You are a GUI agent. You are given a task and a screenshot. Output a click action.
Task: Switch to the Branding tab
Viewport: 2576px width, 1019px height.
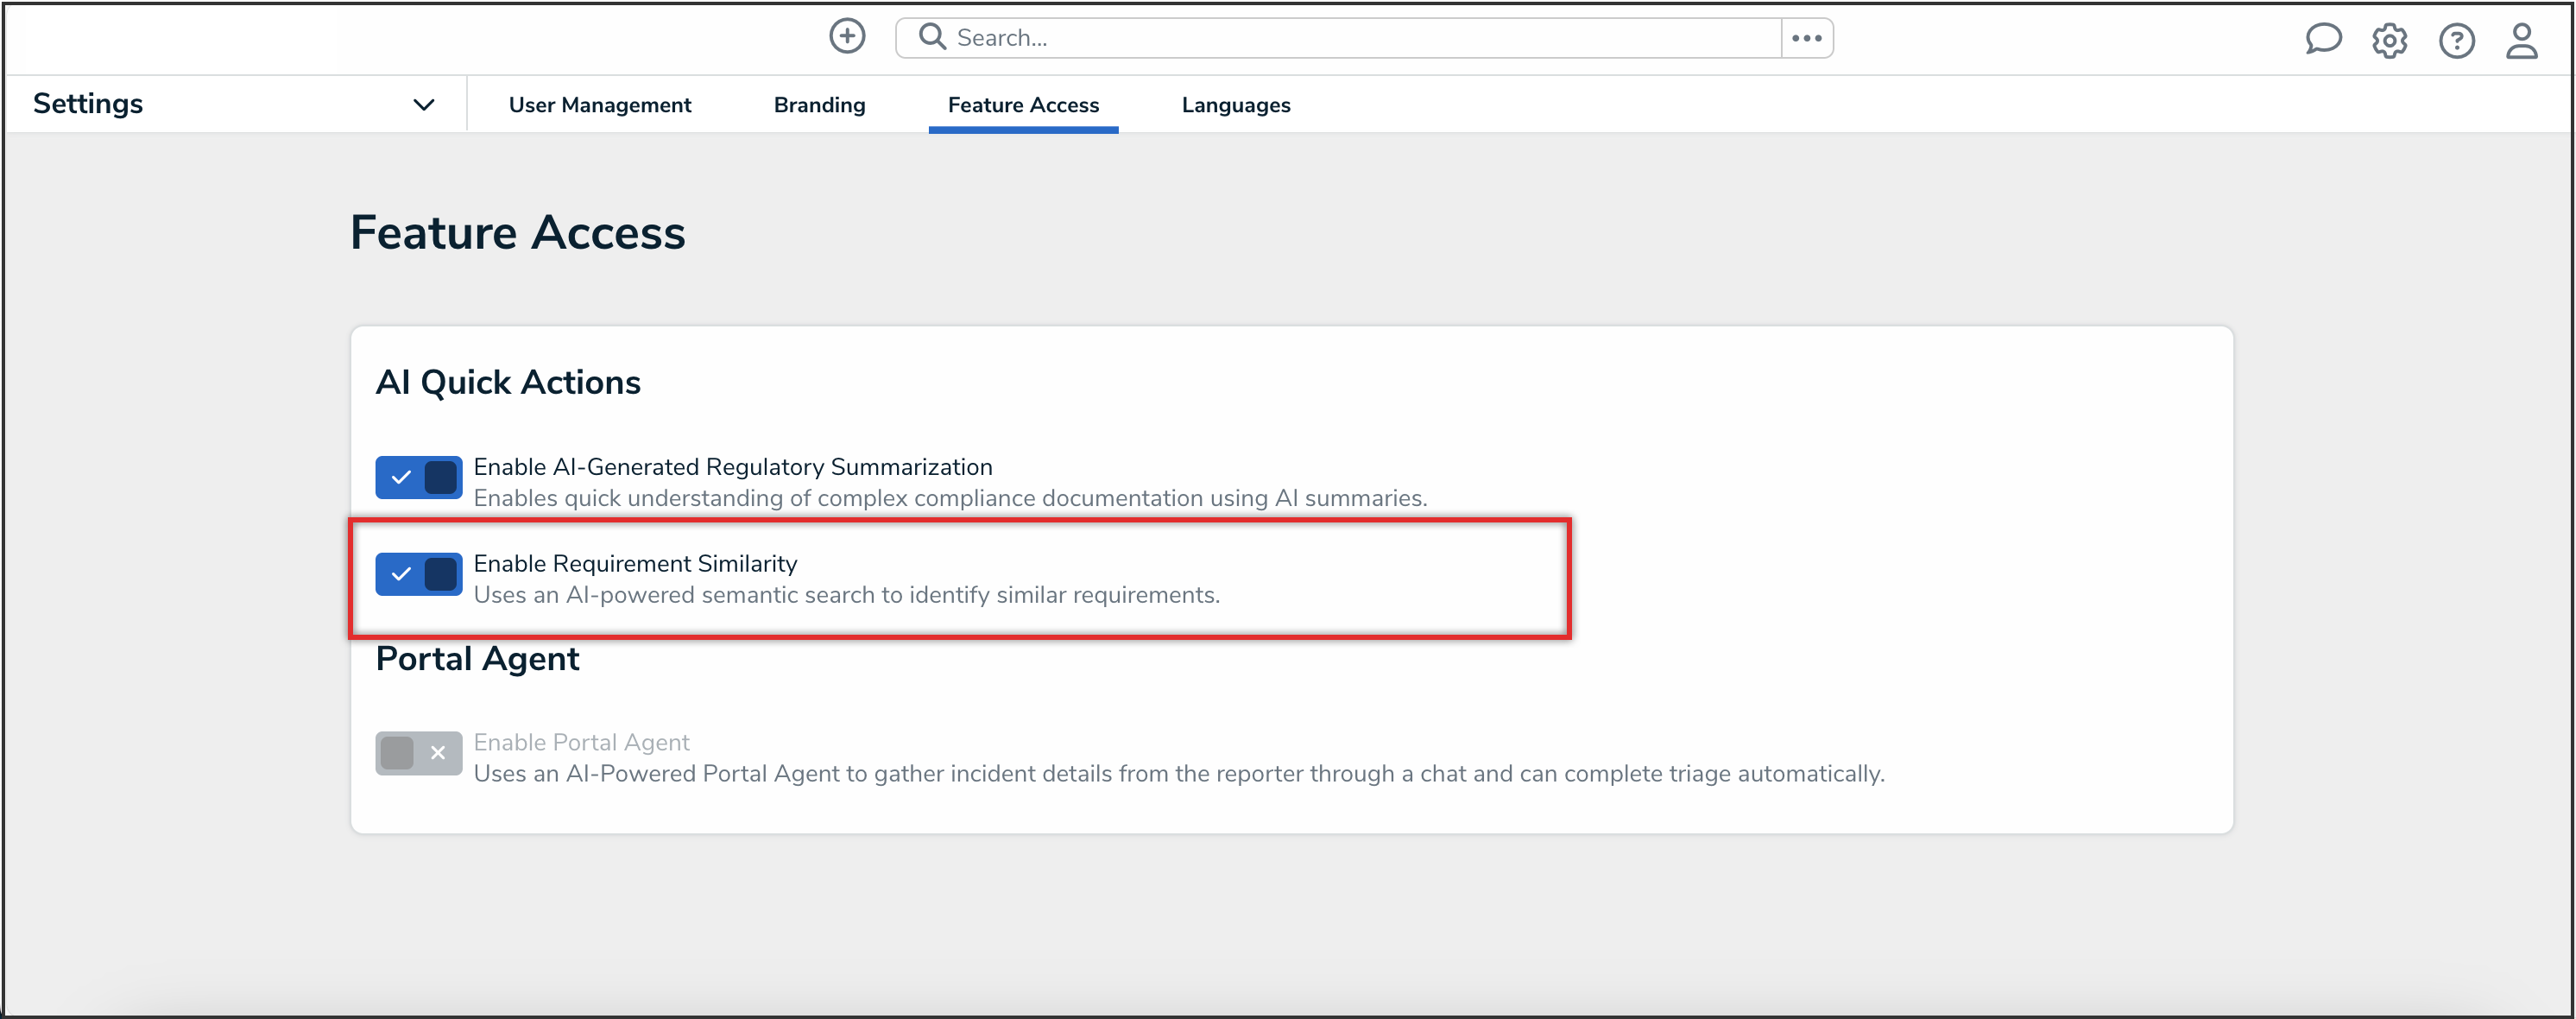(819, 105)
